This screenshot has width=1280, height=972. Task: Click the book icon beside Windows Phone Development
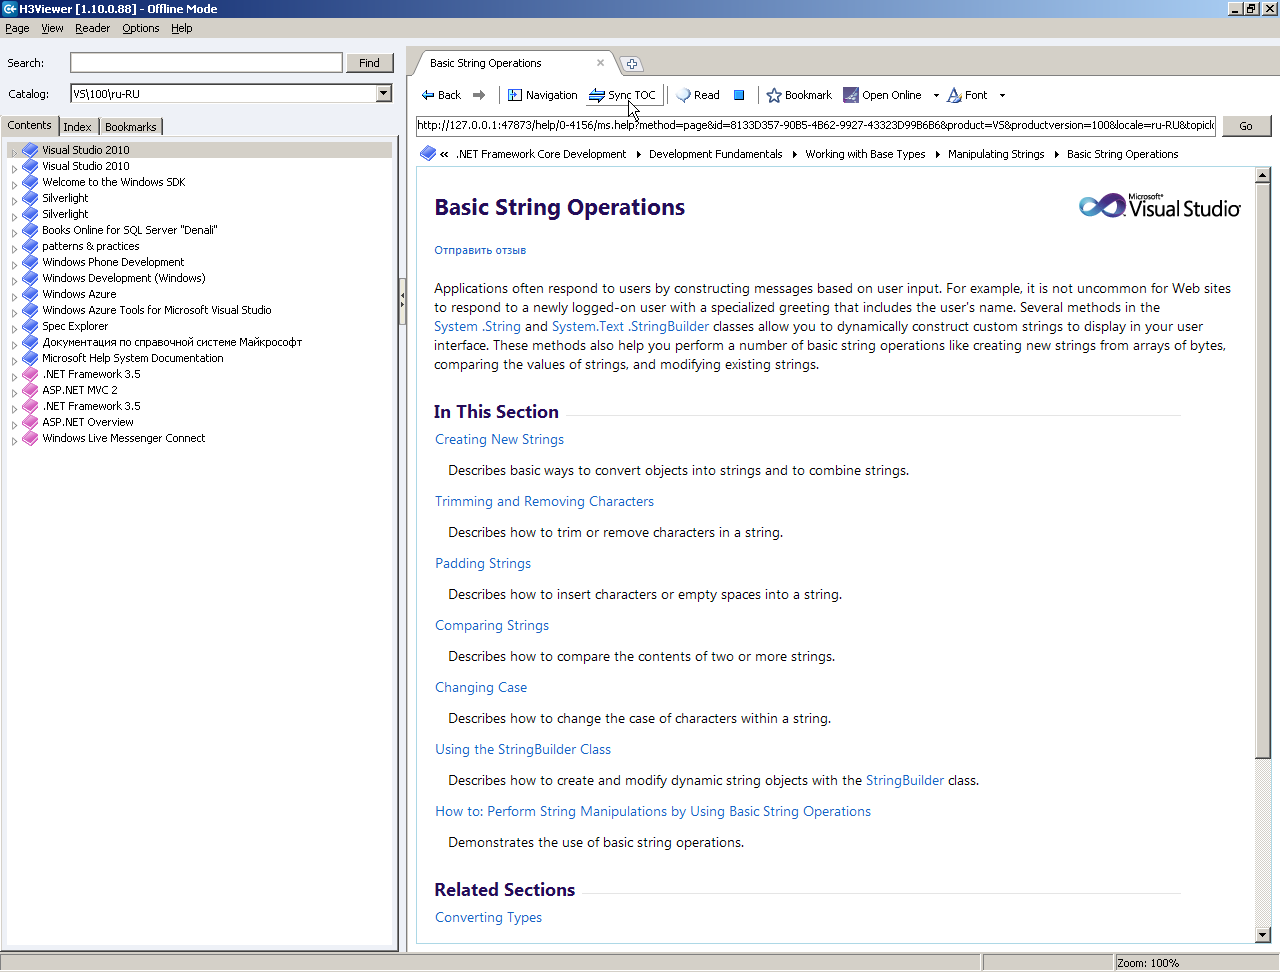click(30, 262)
